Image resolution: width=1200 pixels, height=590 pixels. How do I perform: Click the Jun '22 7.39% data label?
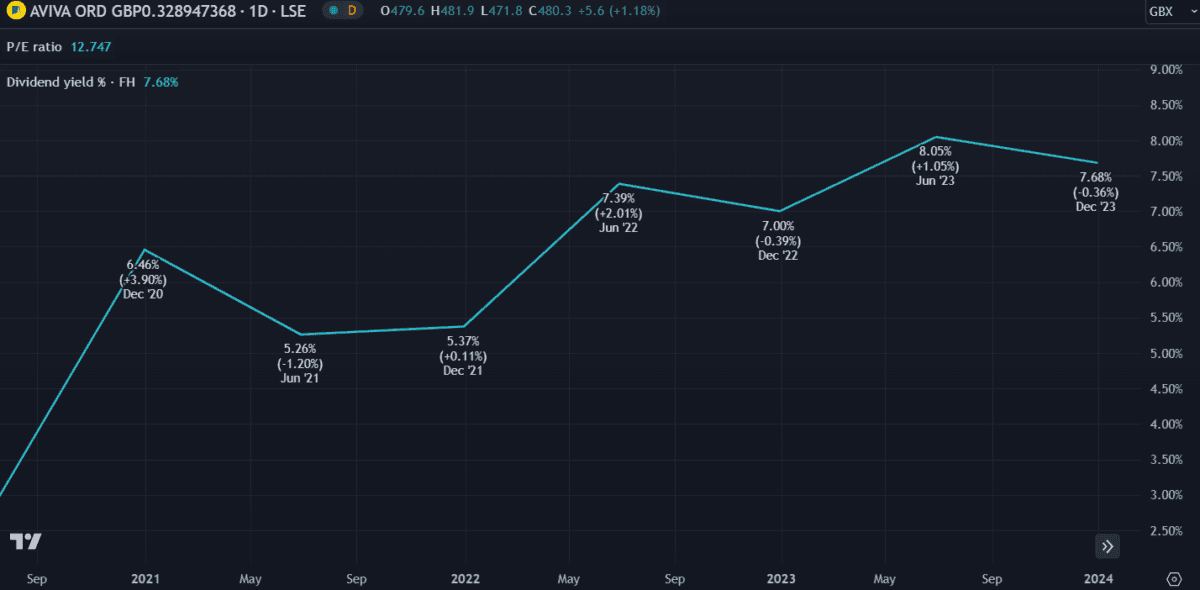(618, 213)
